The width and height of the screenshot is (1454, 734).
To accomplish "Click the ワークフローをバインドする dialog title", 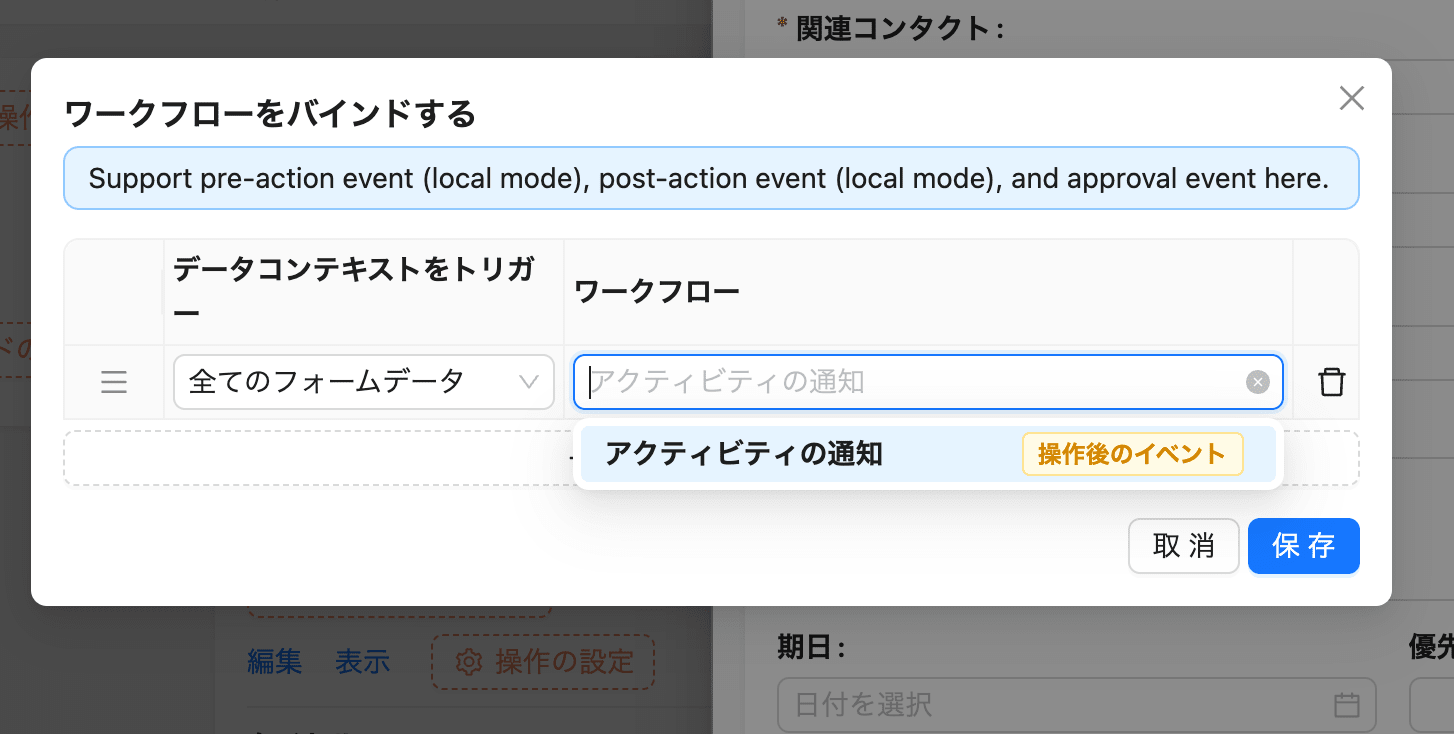I will tap(270, 114).
